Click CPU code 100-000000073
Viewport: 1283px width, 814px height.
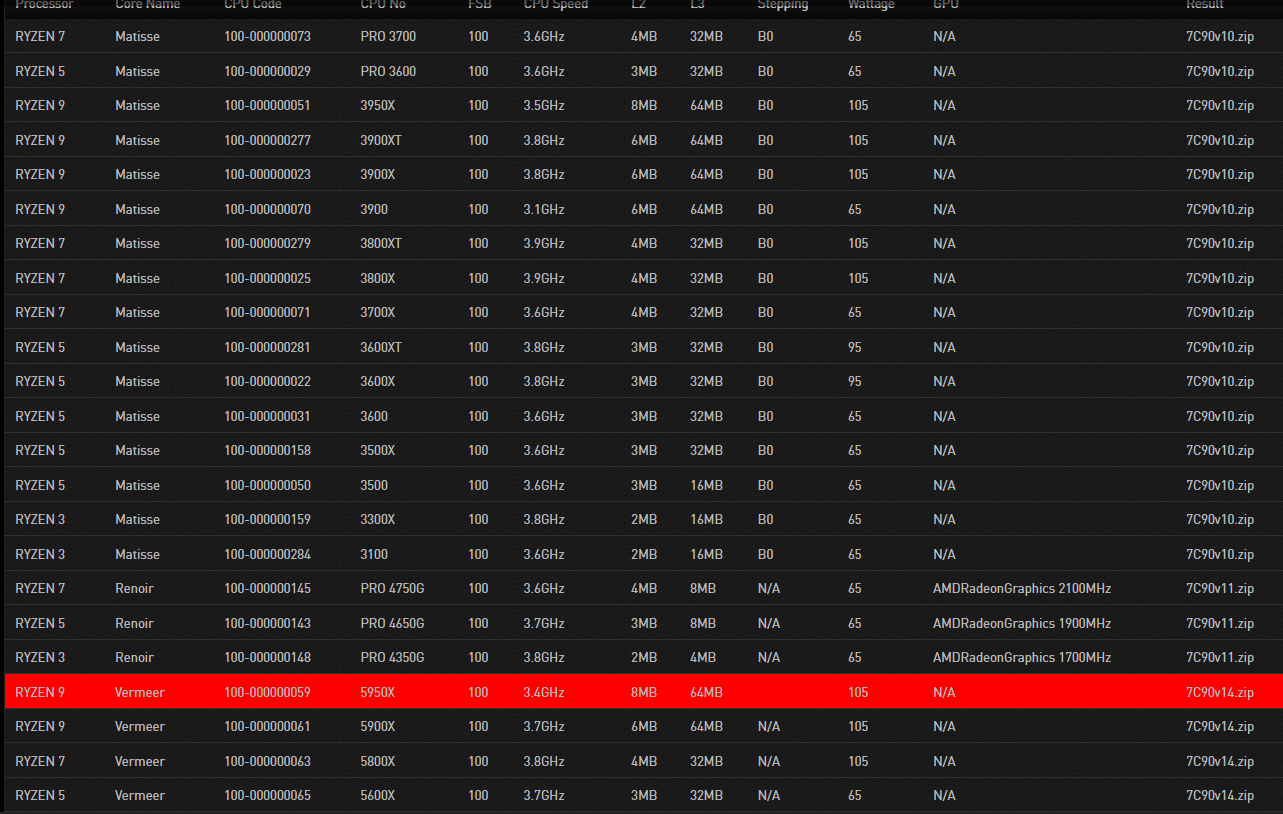267,36
